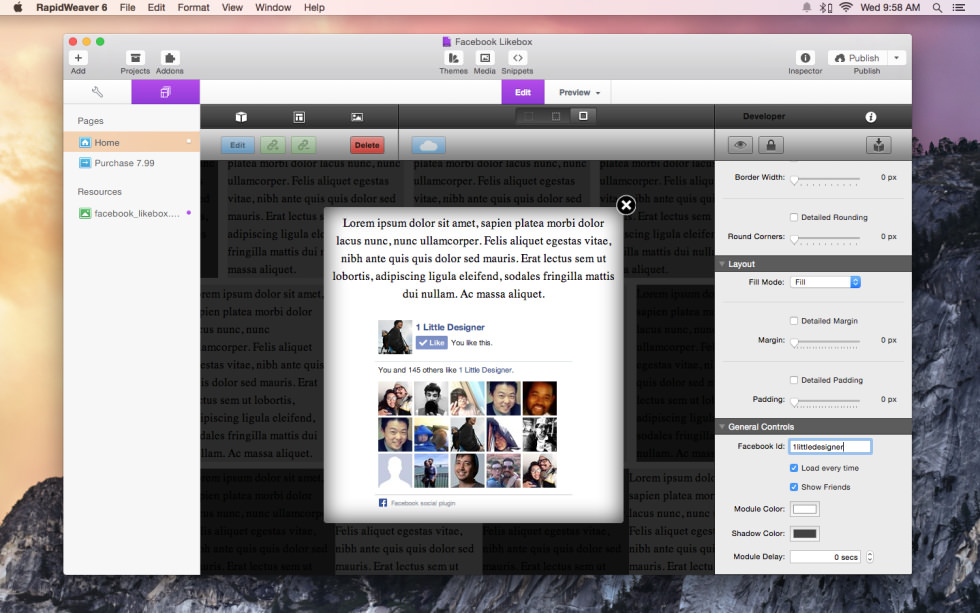Select the Purchase 7.99 page
Screen dimensions: 980x613
[131, 163]
